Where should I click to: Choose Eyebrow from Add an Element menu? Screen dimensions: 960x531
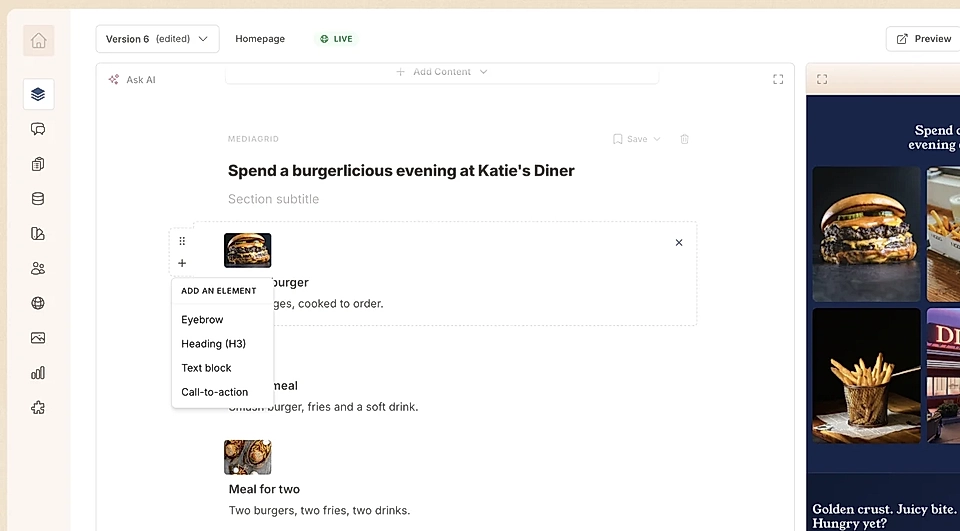pos(202,320)
